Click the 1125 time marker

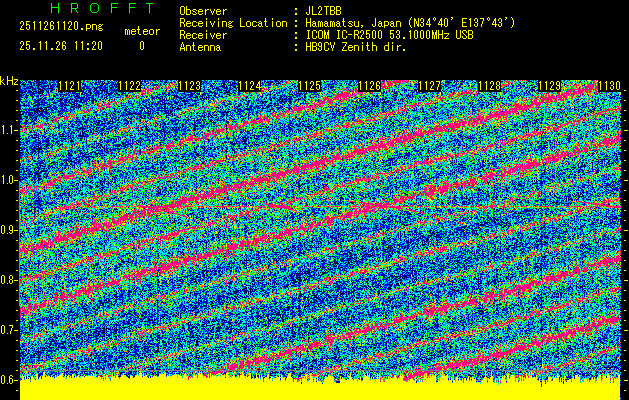click(x=309, y=86)
